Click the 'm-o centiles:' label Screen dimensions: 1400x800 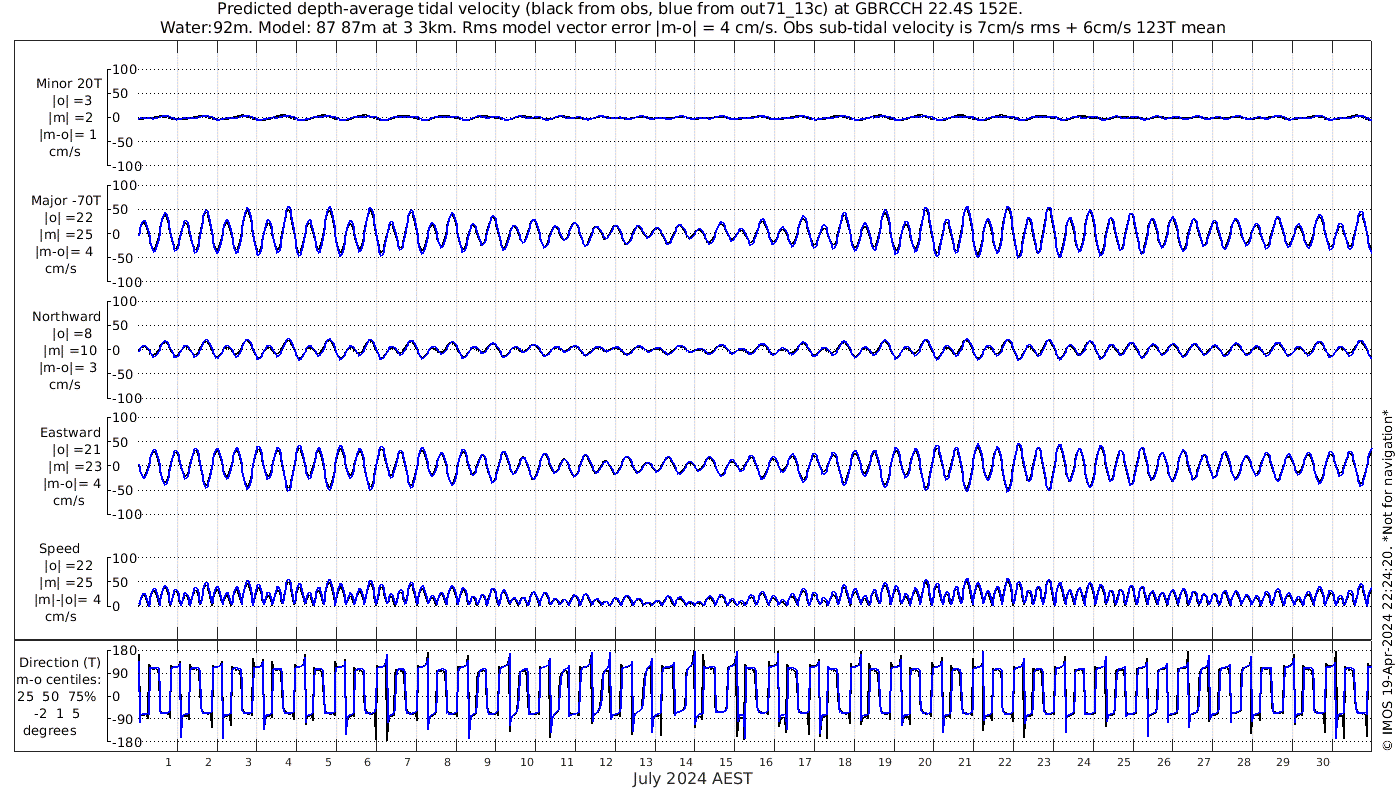[x=60, y=679]
